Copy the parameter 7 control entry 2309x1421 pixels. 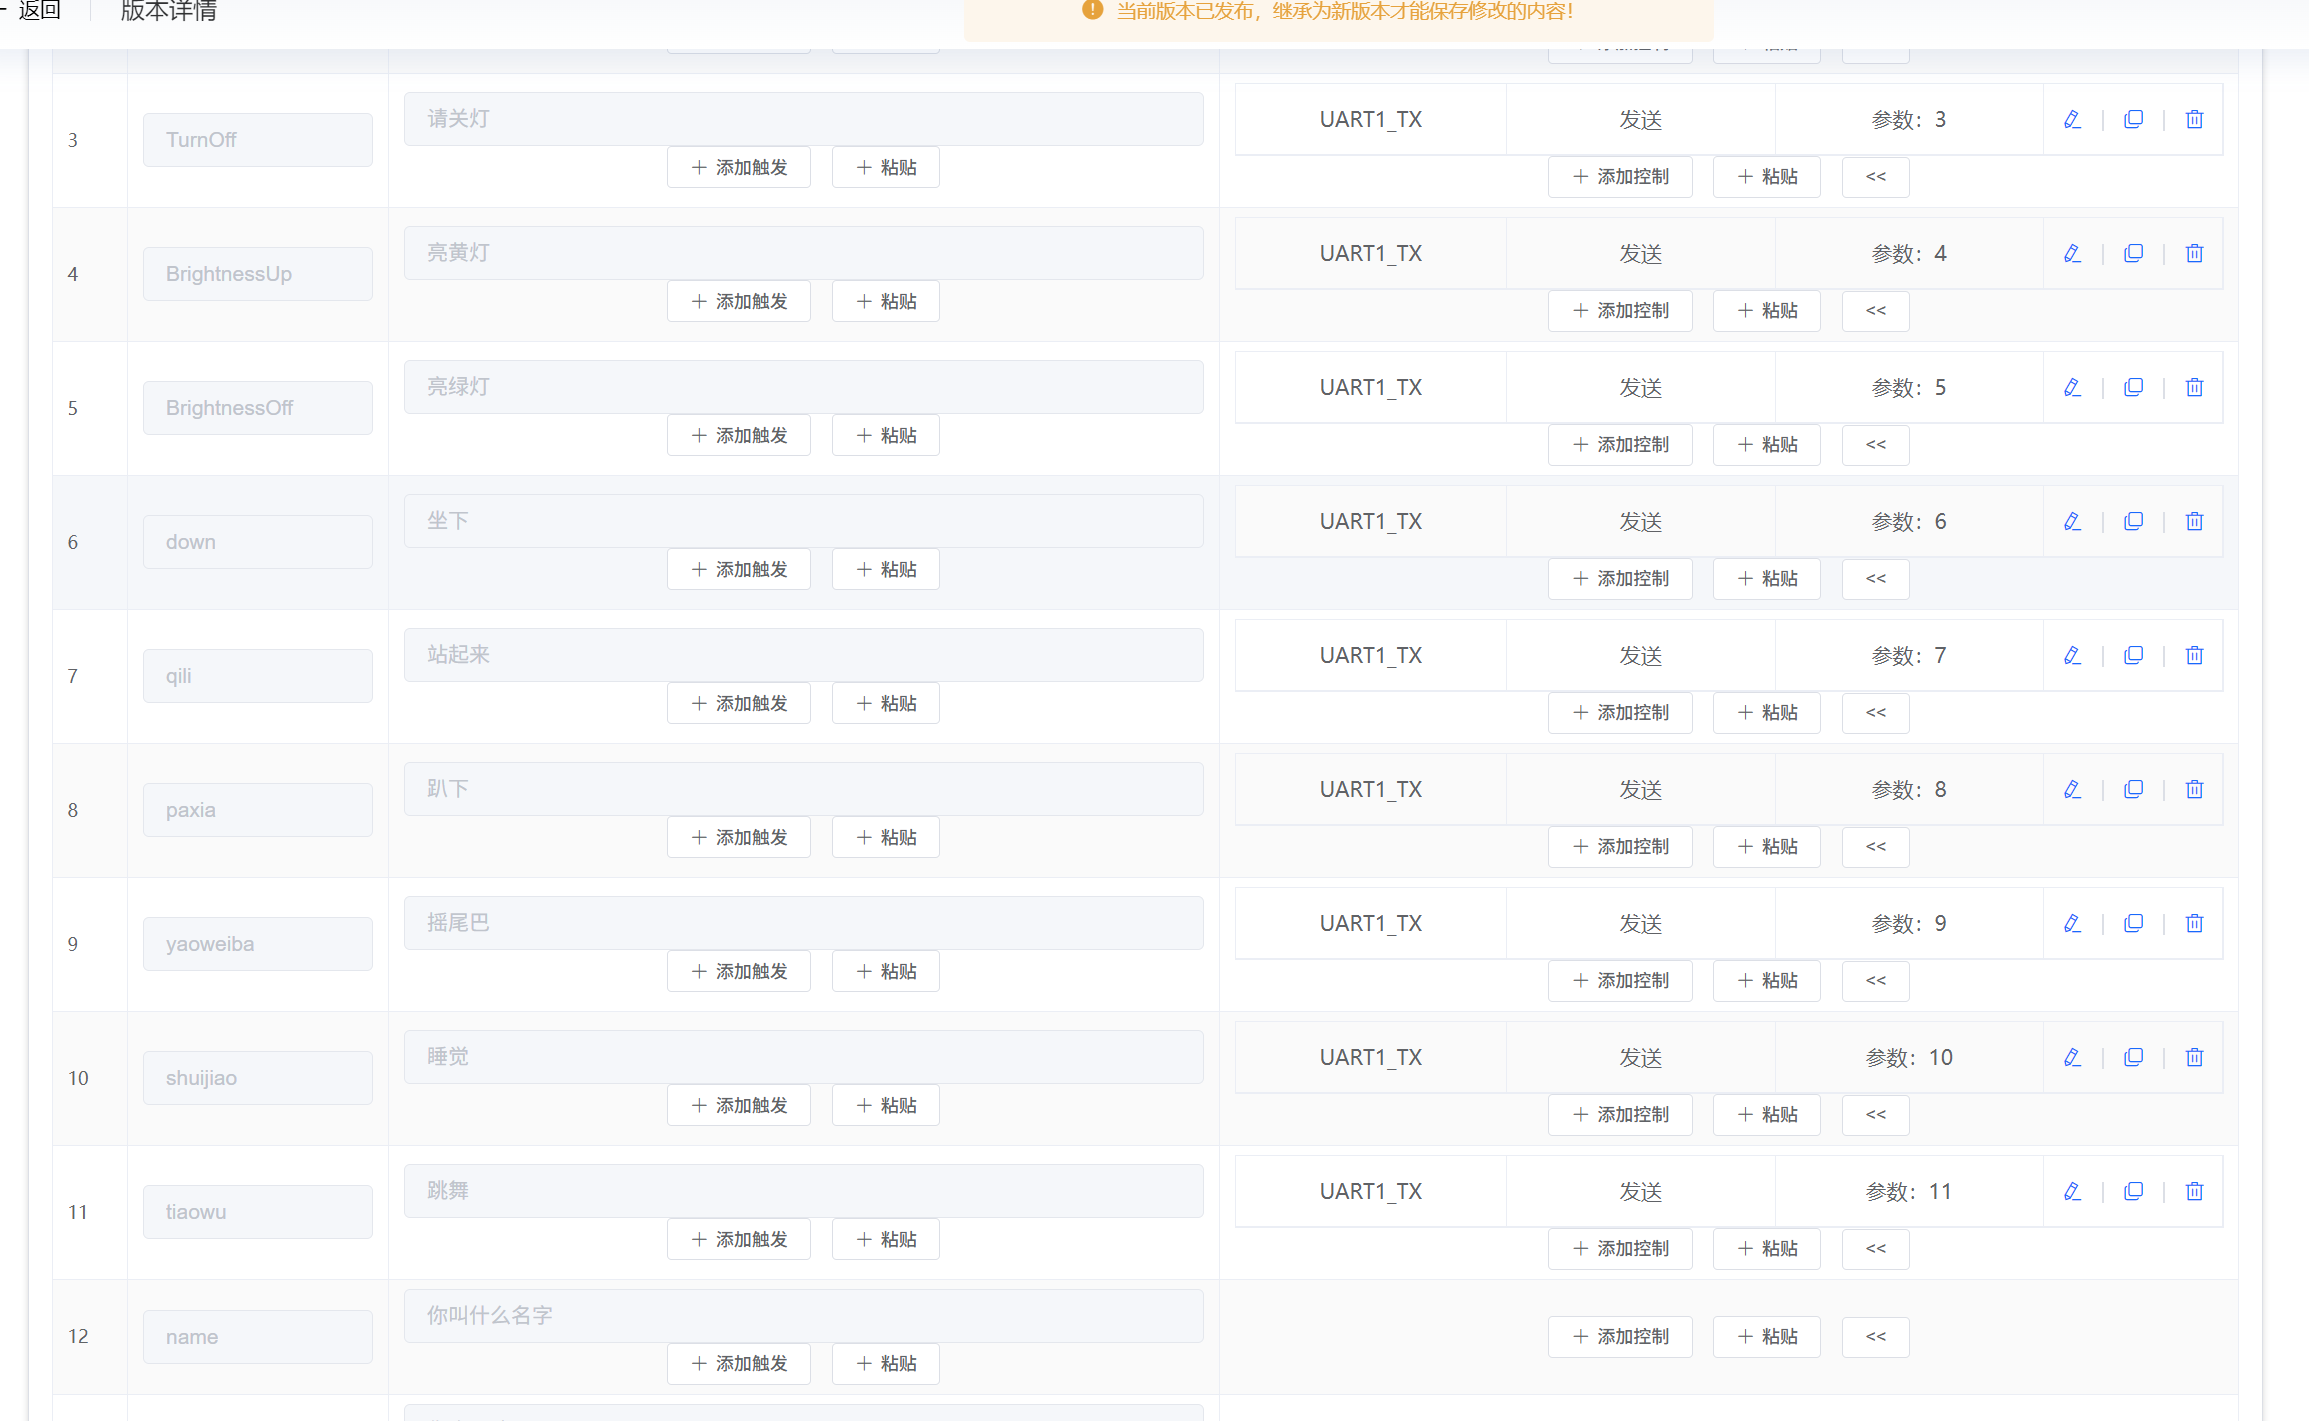coord(2133,656)
